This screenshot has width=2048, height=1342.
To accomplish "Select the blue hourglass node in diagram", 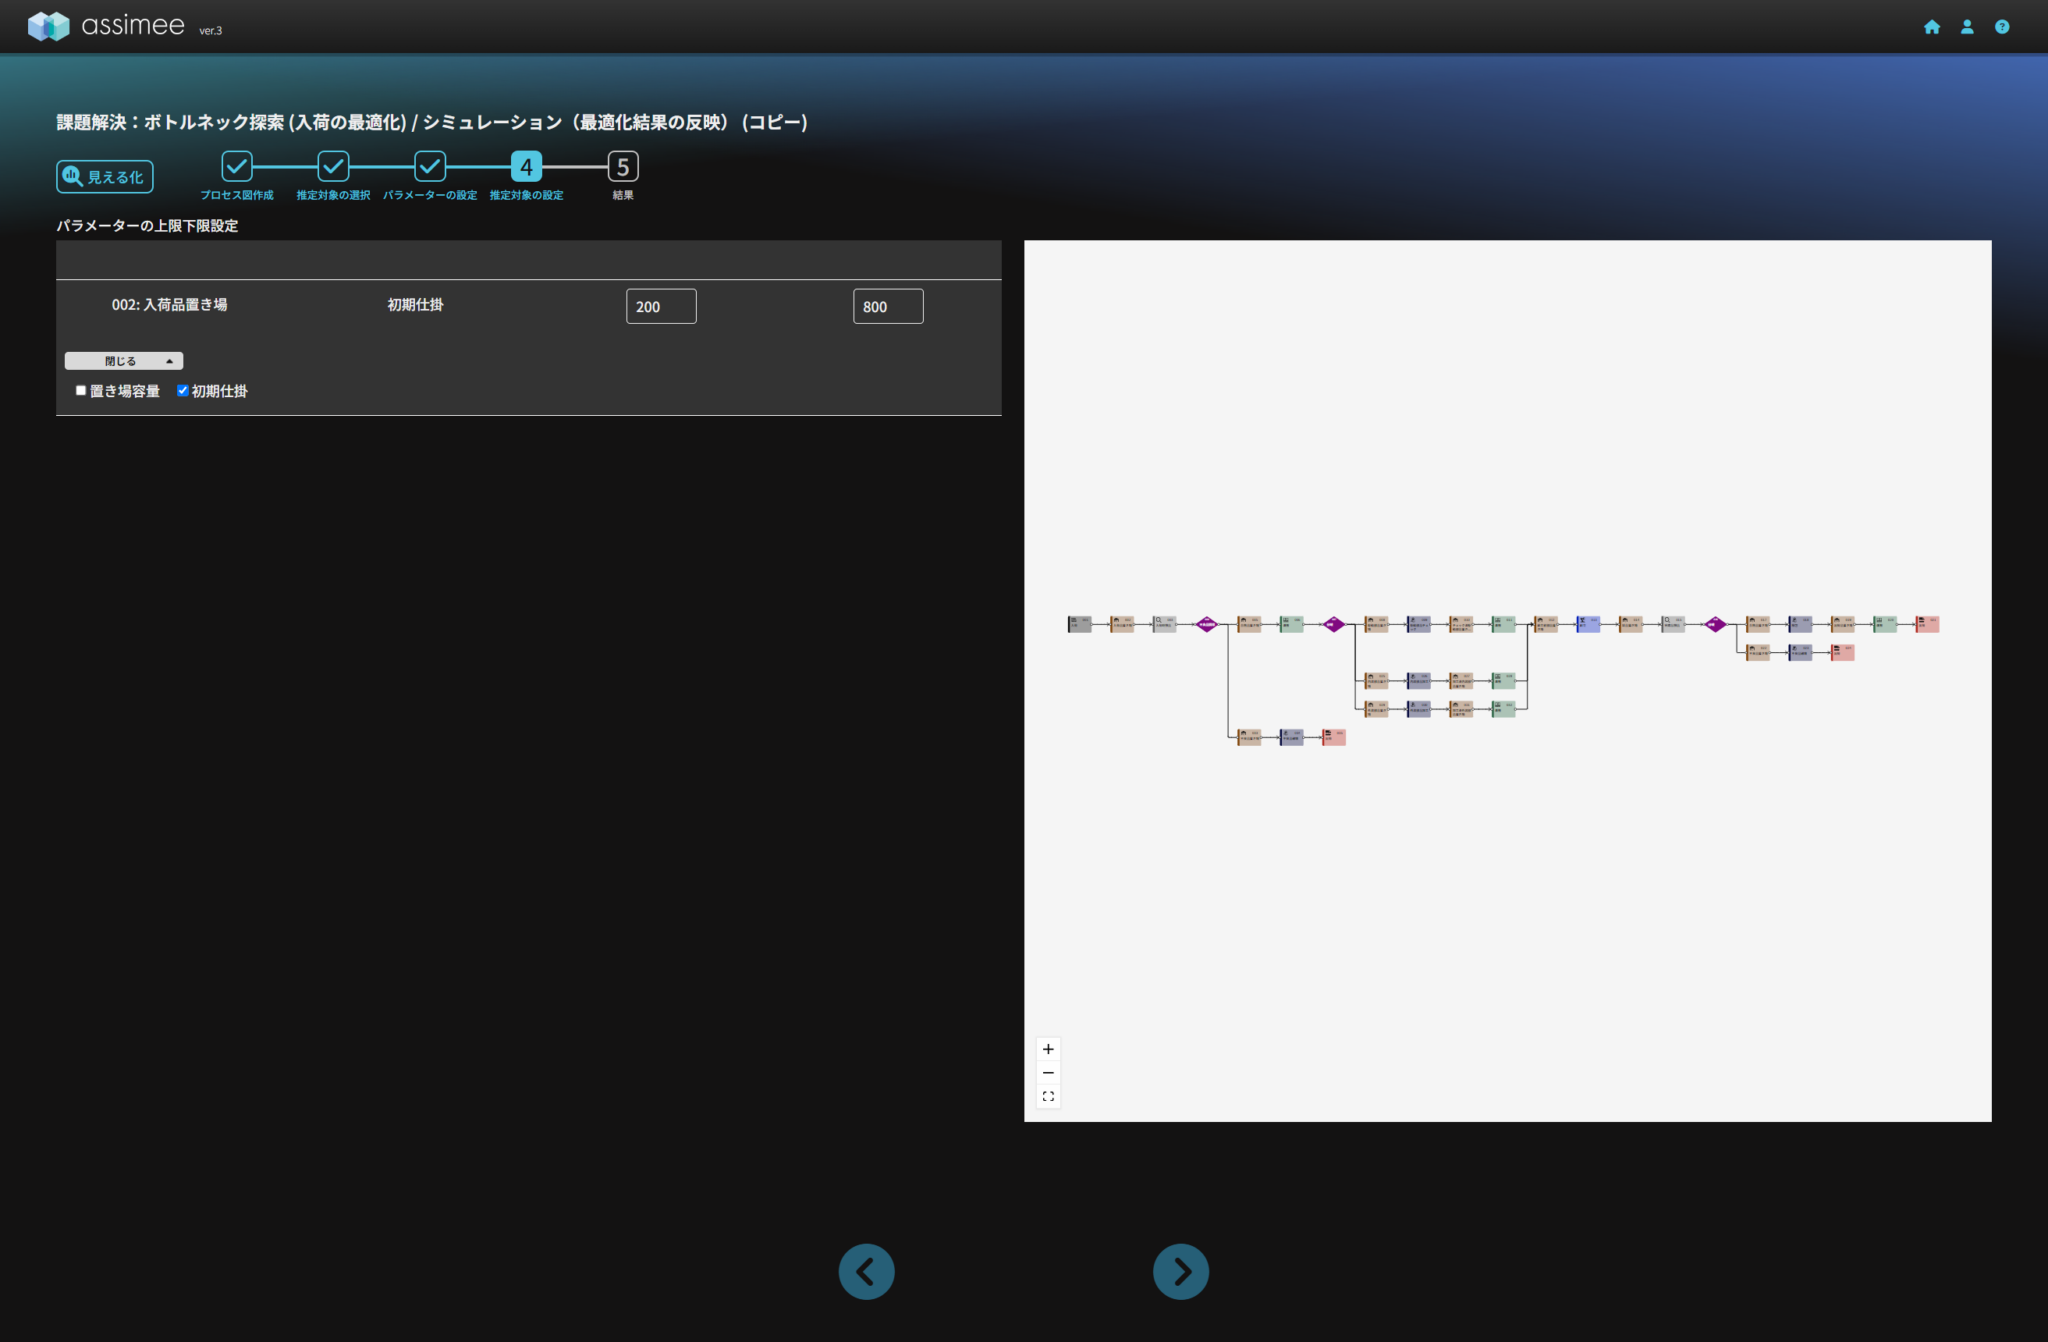I will pos(1588,624).
